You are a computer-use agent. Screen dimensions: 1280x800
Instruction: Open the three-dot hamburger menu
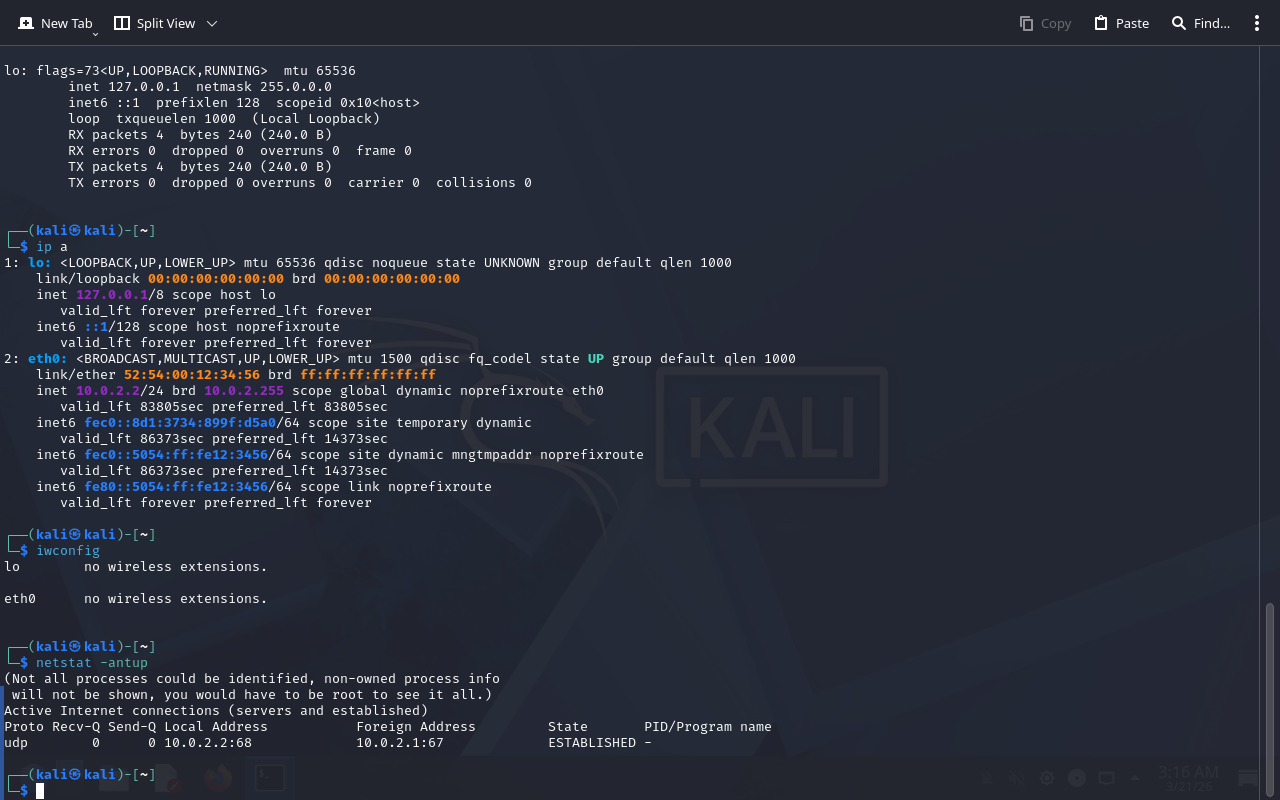[1257, 23]
